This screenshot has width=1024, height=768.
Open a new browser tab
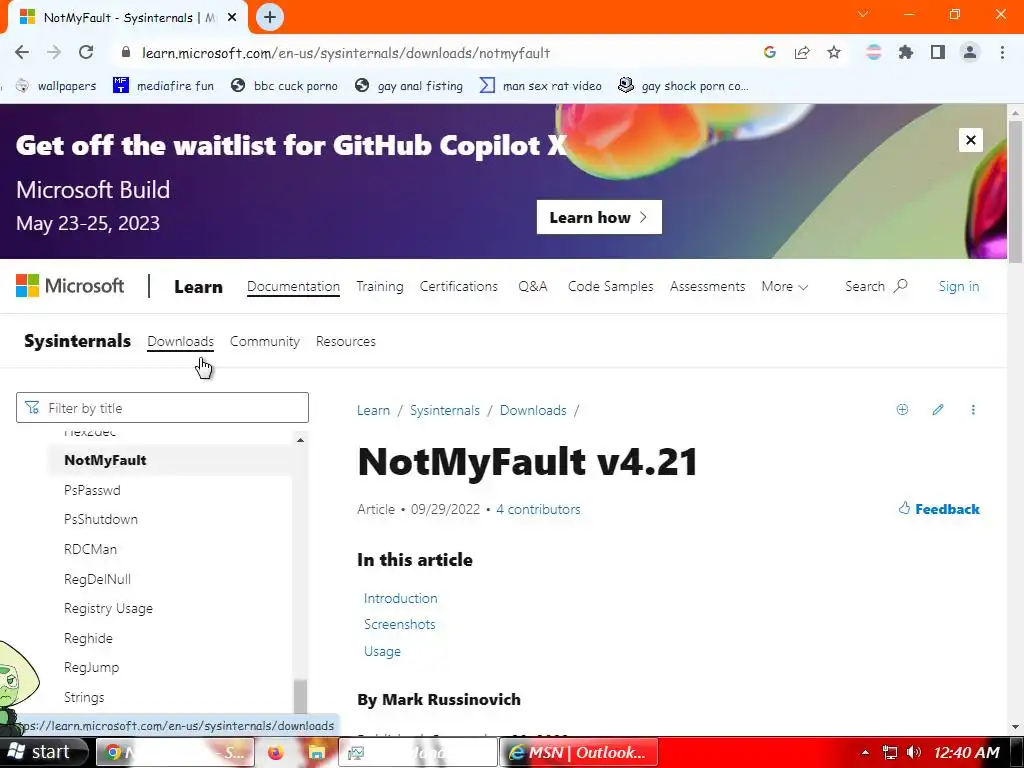click(x=270, y=17)
